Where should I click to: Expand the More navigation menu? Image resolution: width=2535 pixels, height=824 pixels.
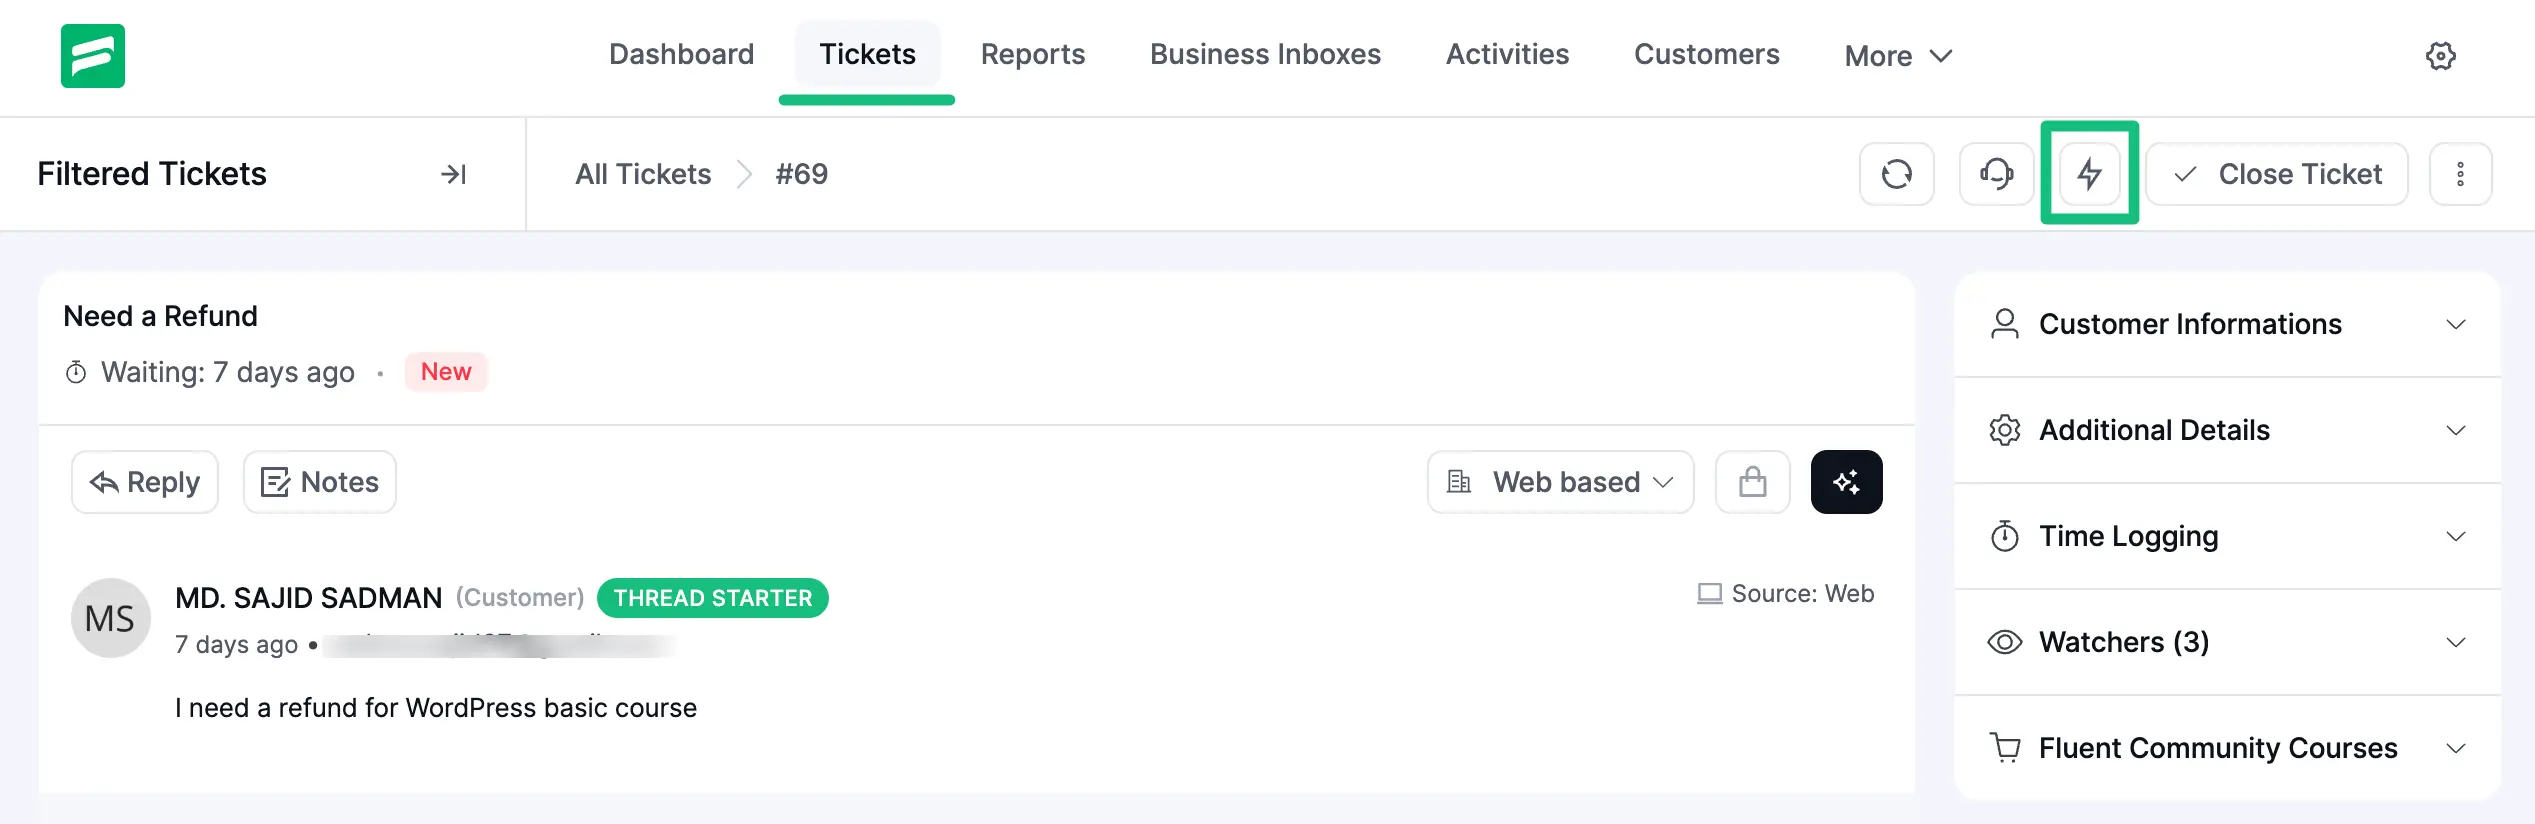coord(1896,56)
